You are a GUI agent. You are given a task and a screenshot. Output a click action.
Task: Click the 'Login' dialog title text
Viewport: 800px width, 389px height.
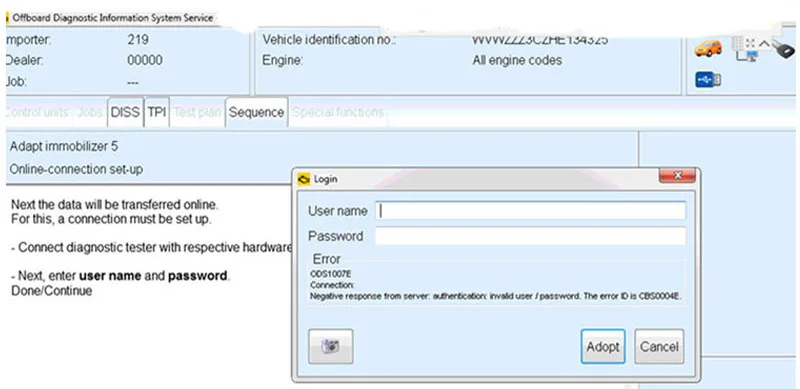coord(326,180)
